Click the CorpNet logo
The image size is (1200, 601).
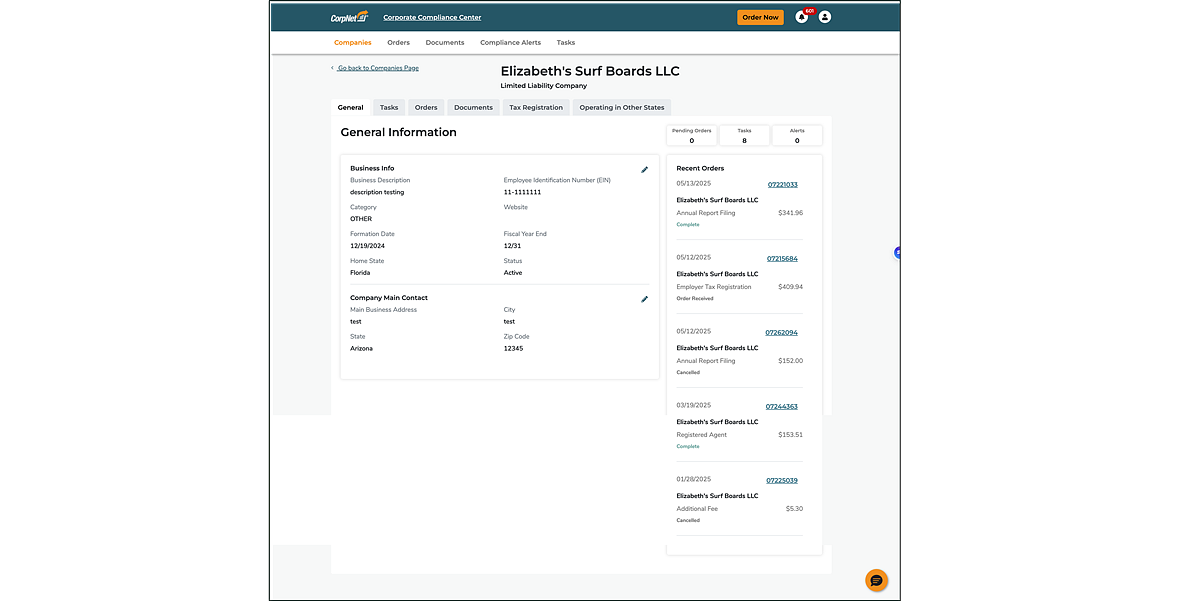[x=350, y=17]
